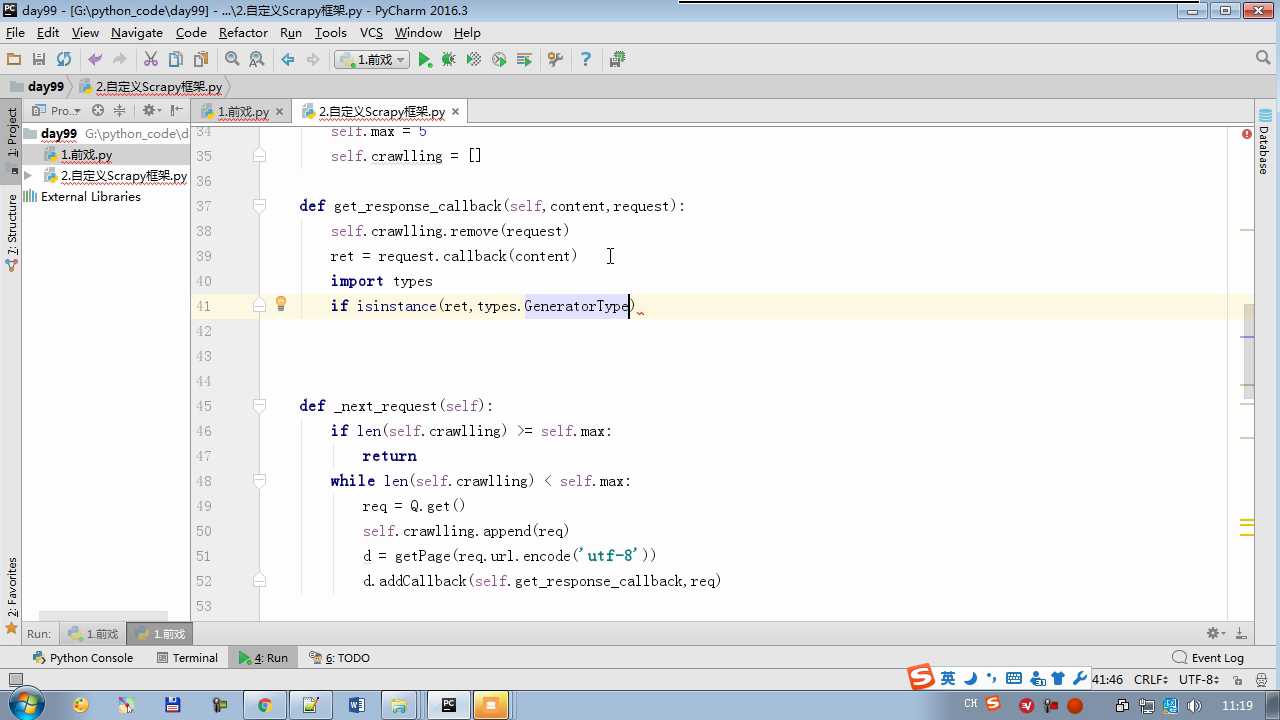Open the Terminal tool window
1280x720 pixels.
click(187, 658)
